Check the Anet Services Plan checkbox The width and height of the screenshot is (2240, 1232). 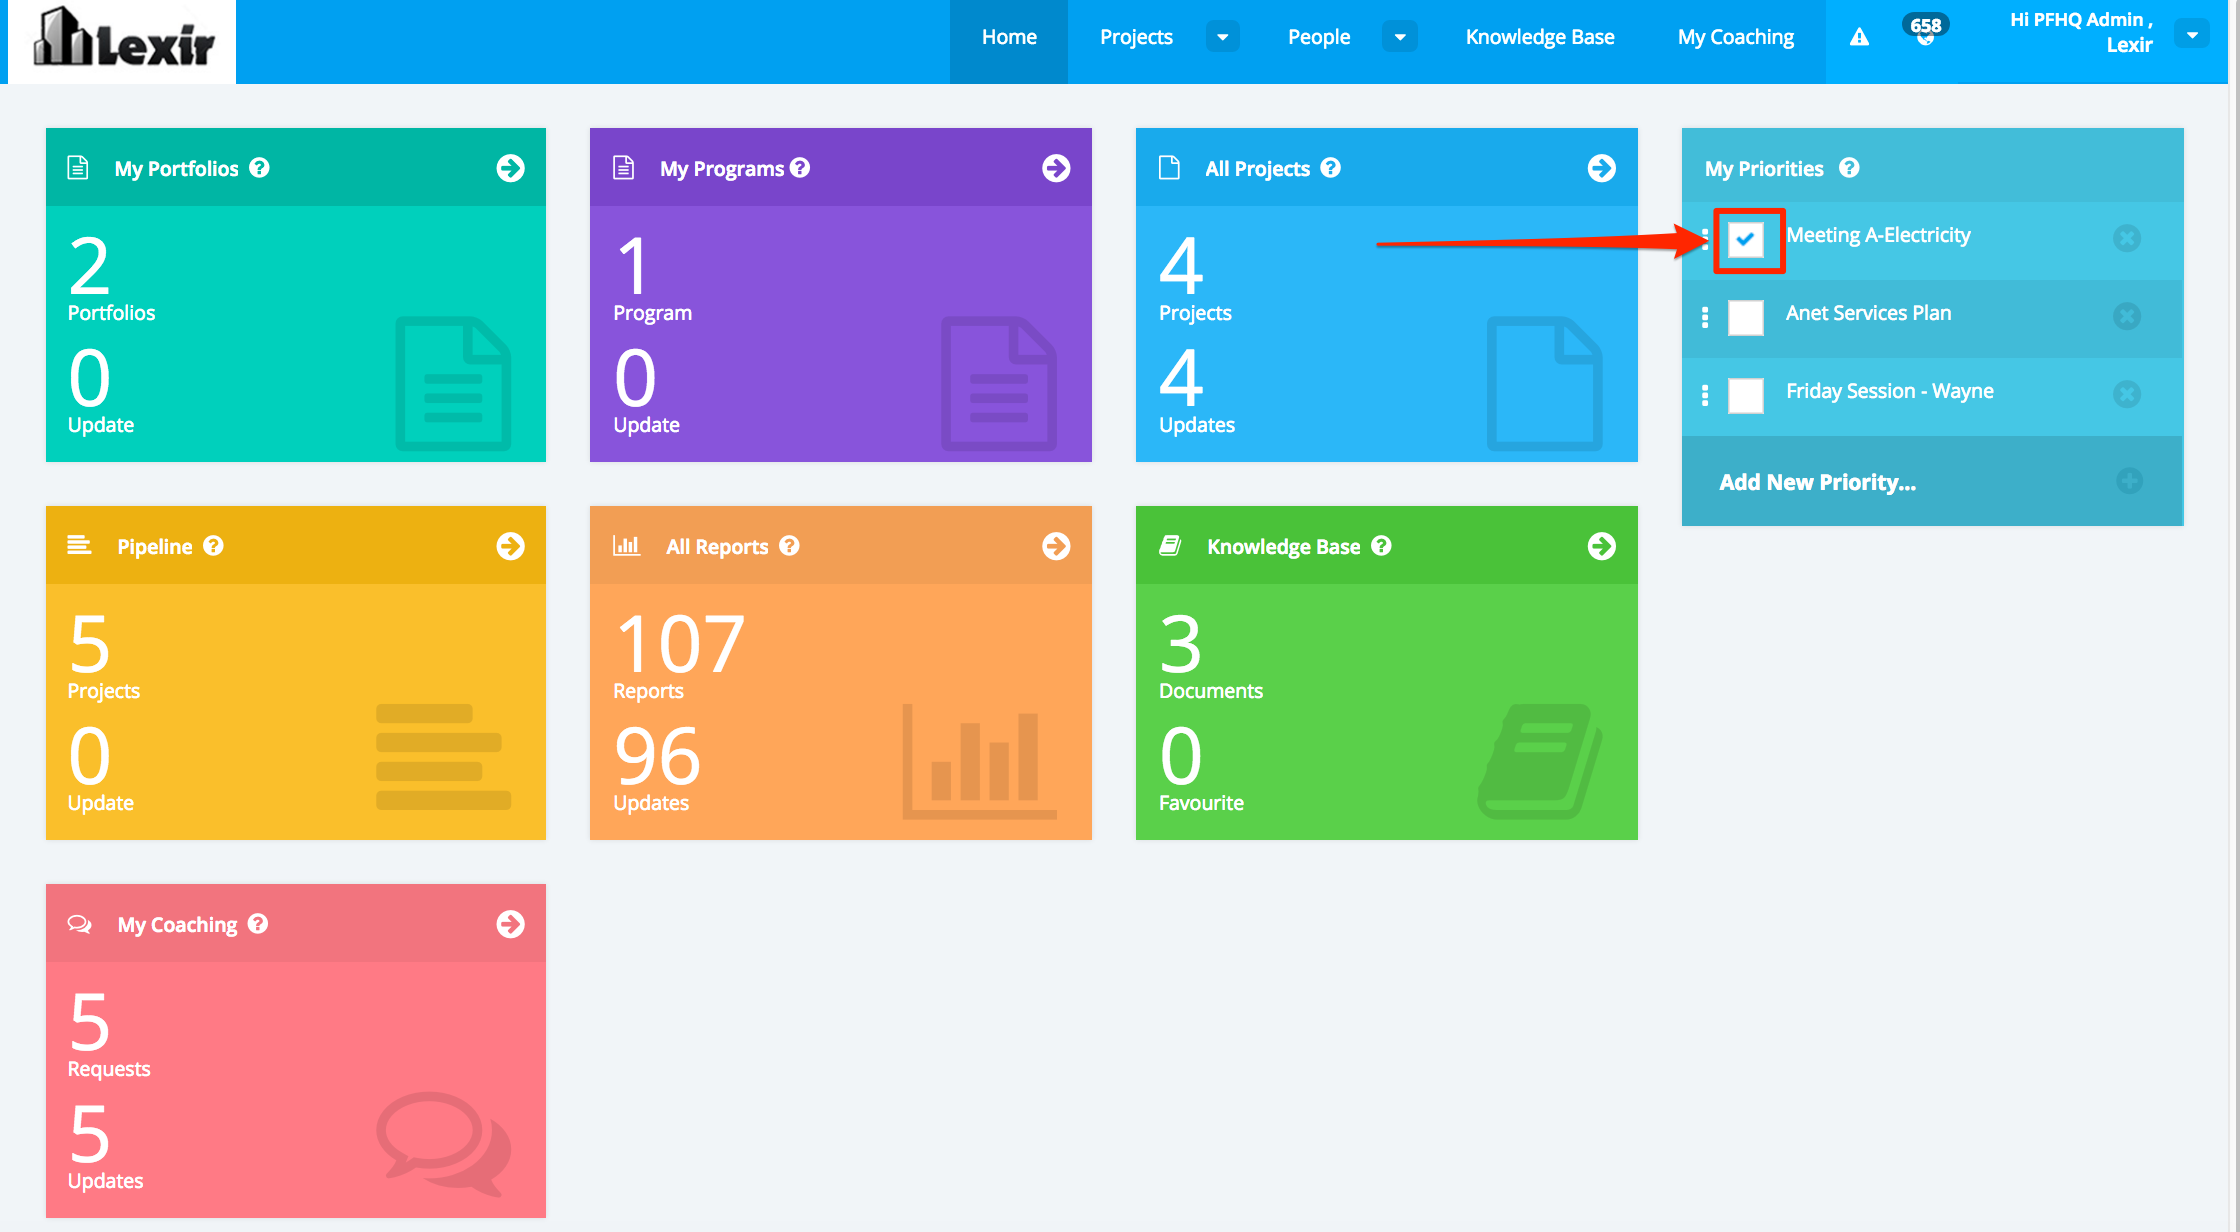click(x=1746, y=317)
